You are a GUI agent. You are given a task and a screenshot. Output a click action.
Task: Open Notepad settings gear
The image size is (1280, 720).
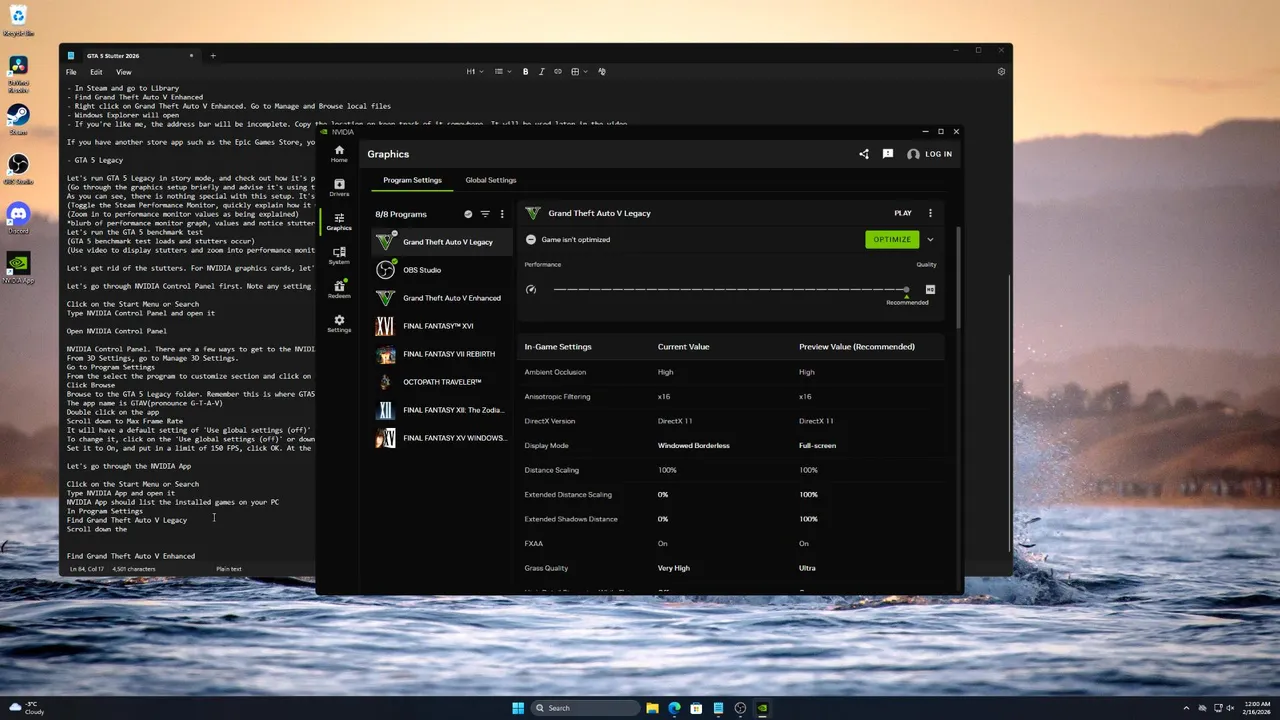1001,72
